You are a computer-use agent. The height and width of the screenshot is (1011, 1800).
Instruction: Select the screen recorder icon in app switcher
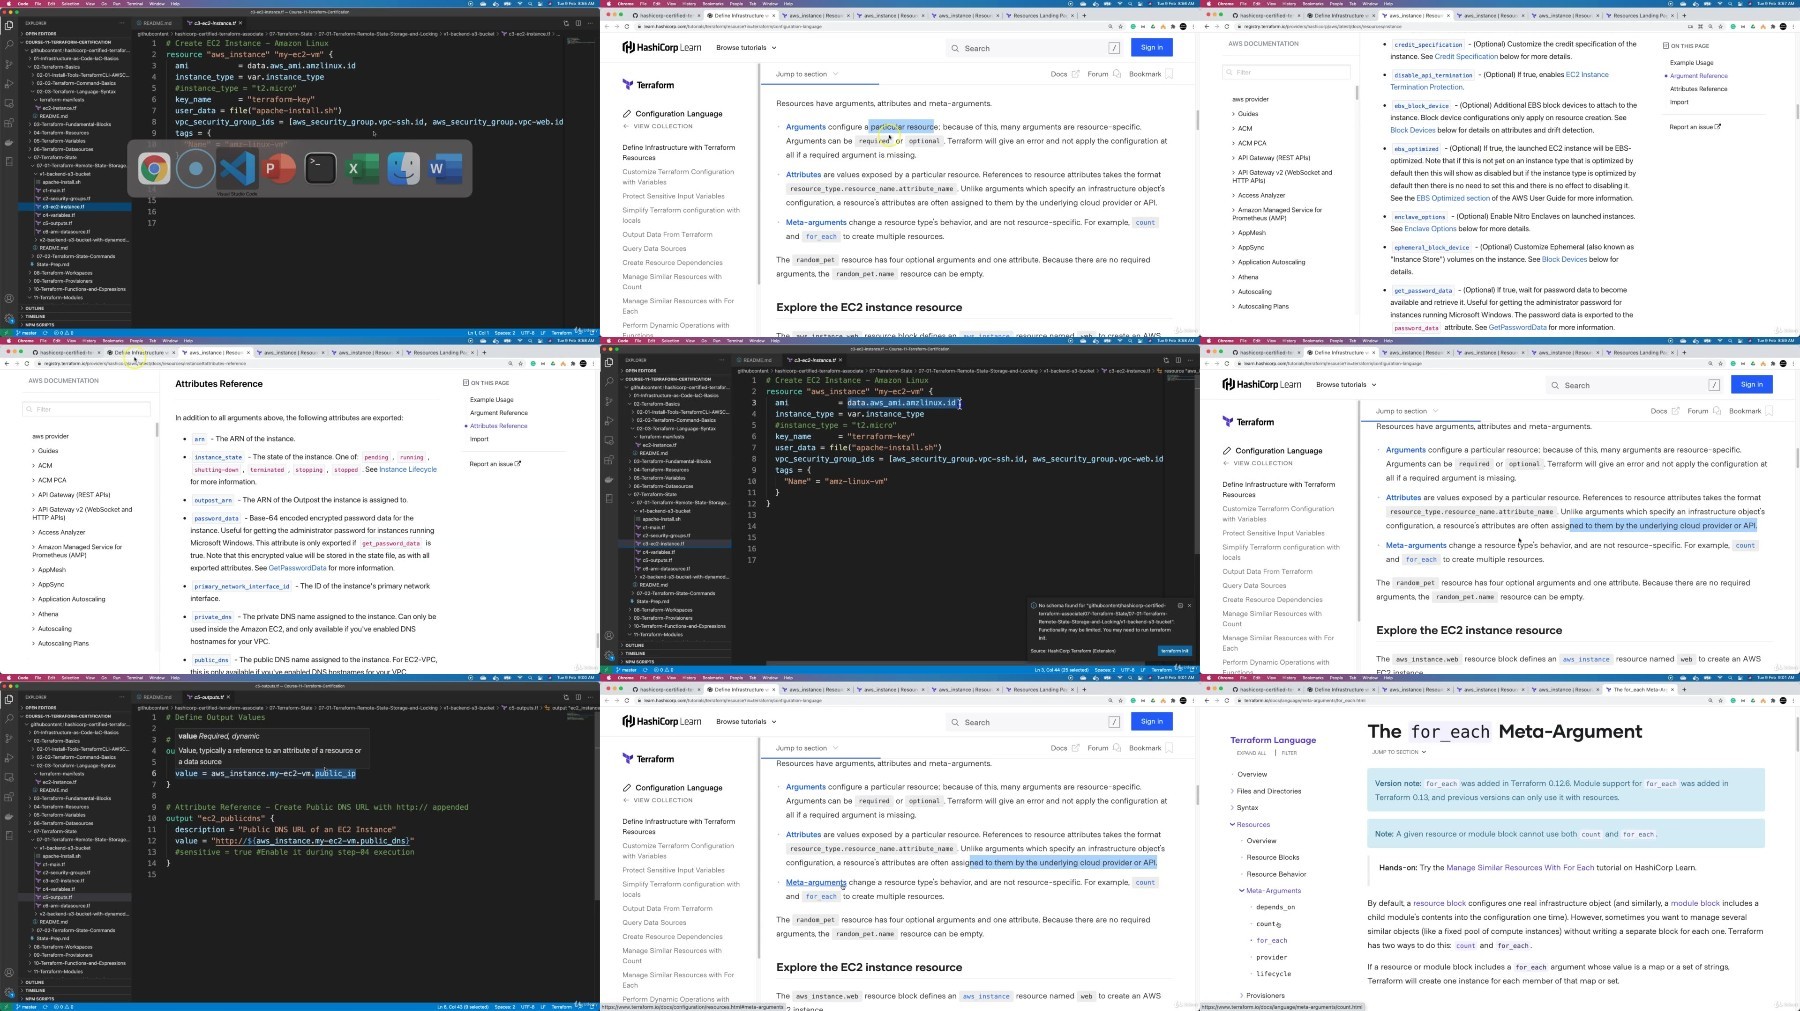click(x=196, y=168)
